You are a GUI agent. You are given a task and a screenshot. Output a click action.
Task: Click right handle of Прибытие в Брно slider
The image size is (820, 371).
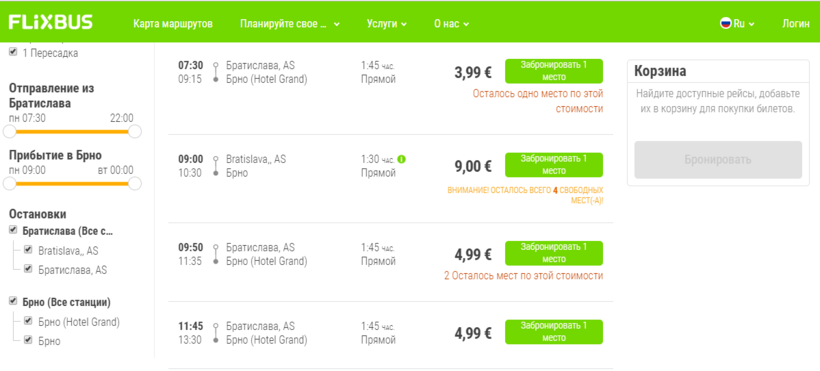click(135, 183)
